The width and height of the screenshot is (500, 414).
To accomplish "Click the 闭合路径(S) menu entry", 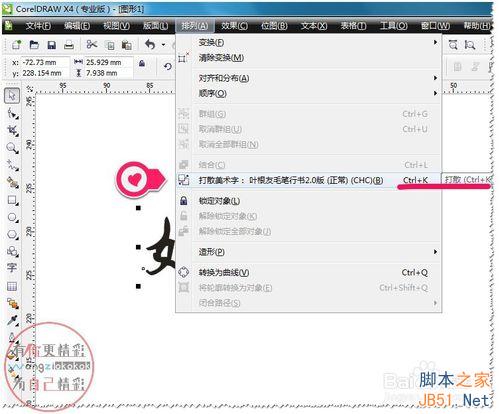I will pos(308,303).
